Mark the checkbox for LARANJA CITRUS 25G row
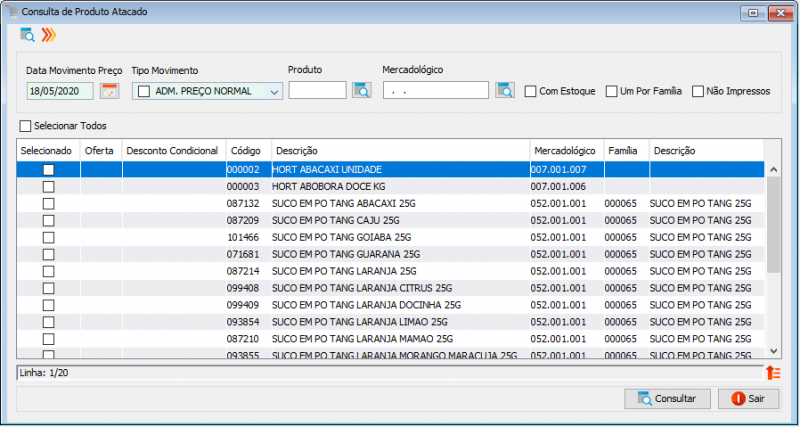This screenshot has height=427, width=800. pos(48,288)
